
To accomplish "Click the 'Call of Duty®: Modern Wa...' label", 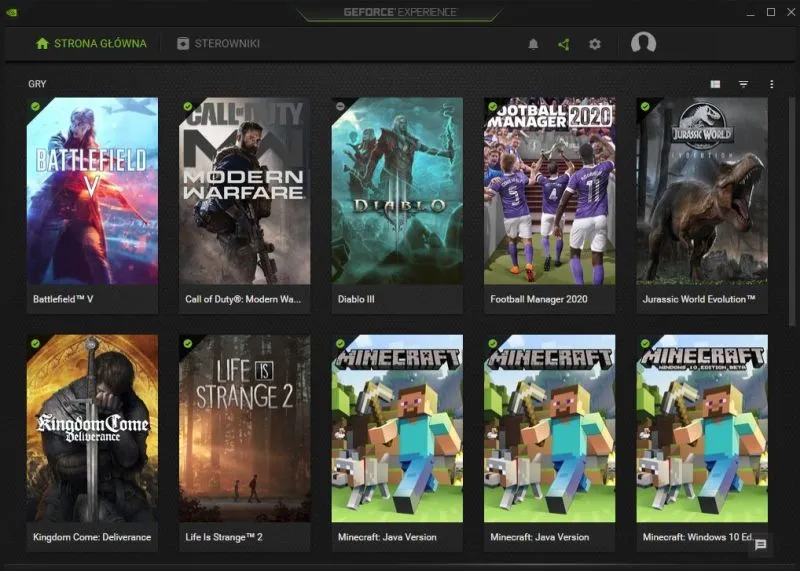I will pos(243,299).
